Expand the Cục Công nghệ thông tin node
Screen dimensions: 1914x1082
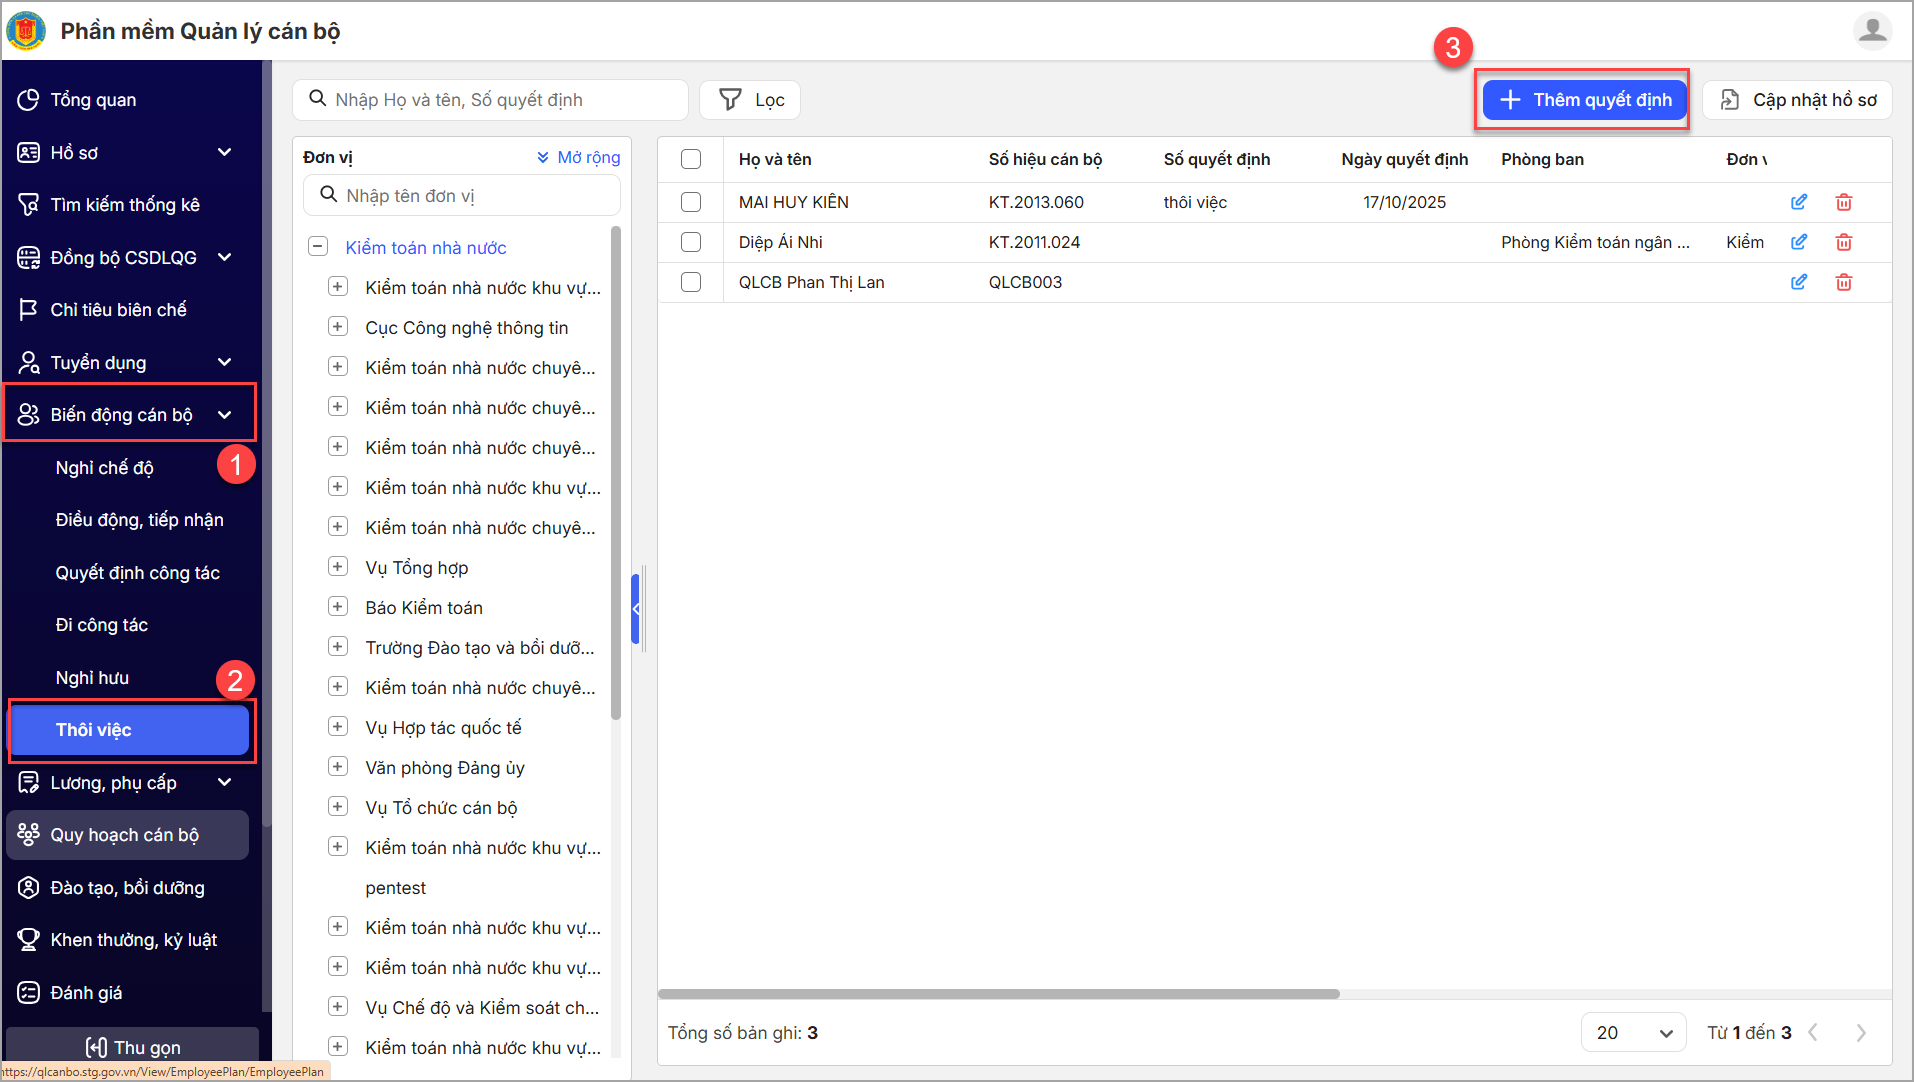(338, 327)
